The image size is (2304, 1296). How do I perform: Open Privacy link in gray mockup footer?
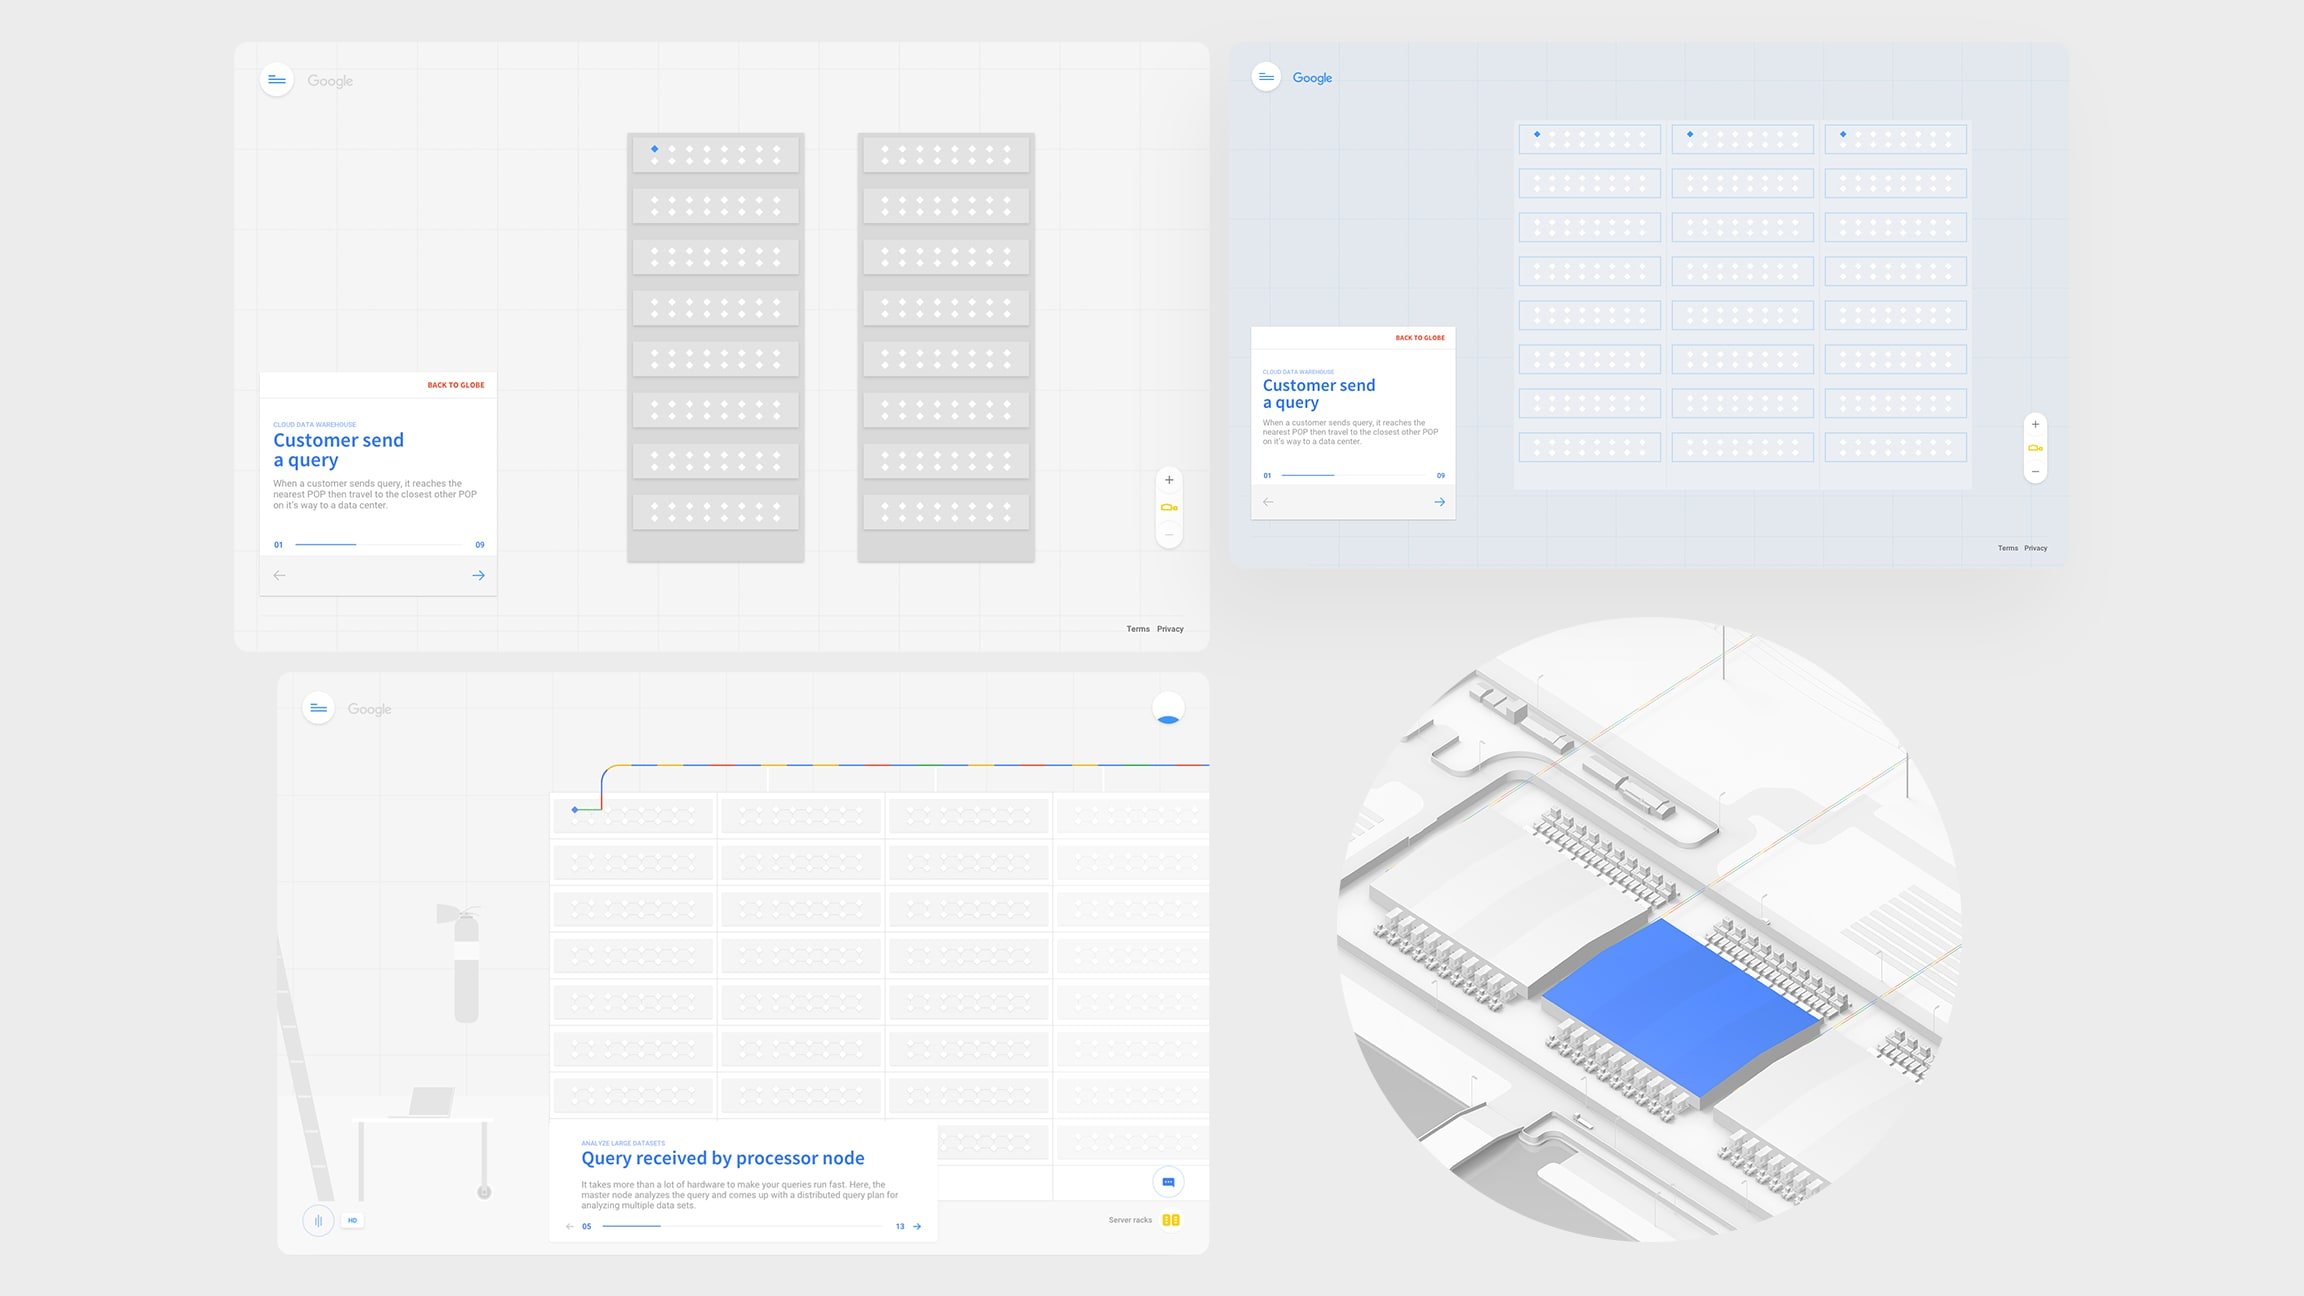[1170, 629]
